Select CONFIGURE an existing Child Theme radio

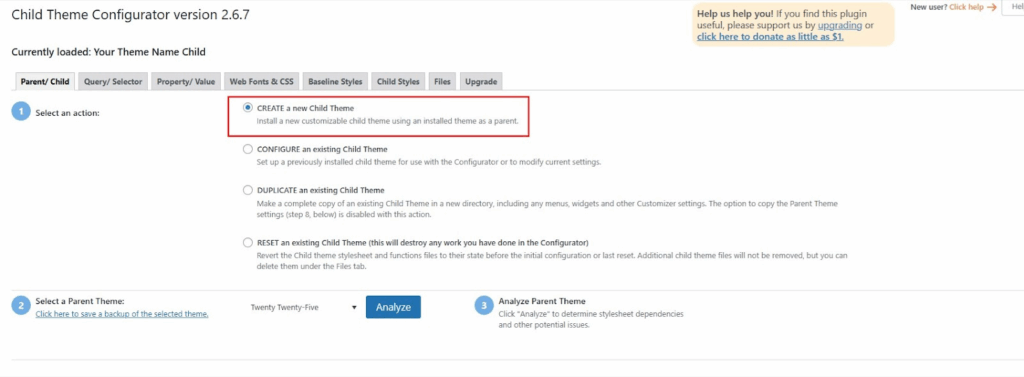pos(248,149)
